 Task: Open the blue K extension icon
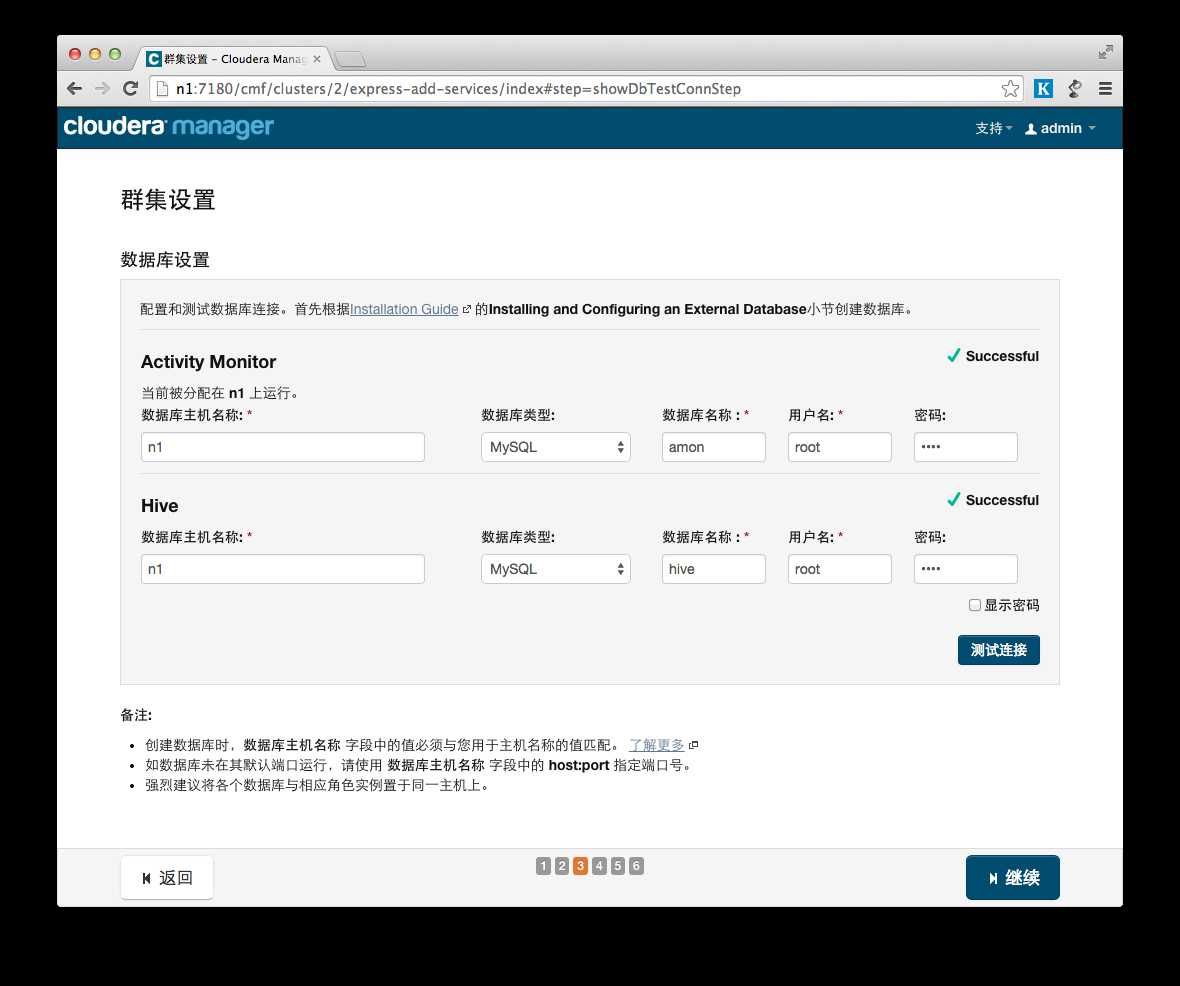(x=1043, y=89)
